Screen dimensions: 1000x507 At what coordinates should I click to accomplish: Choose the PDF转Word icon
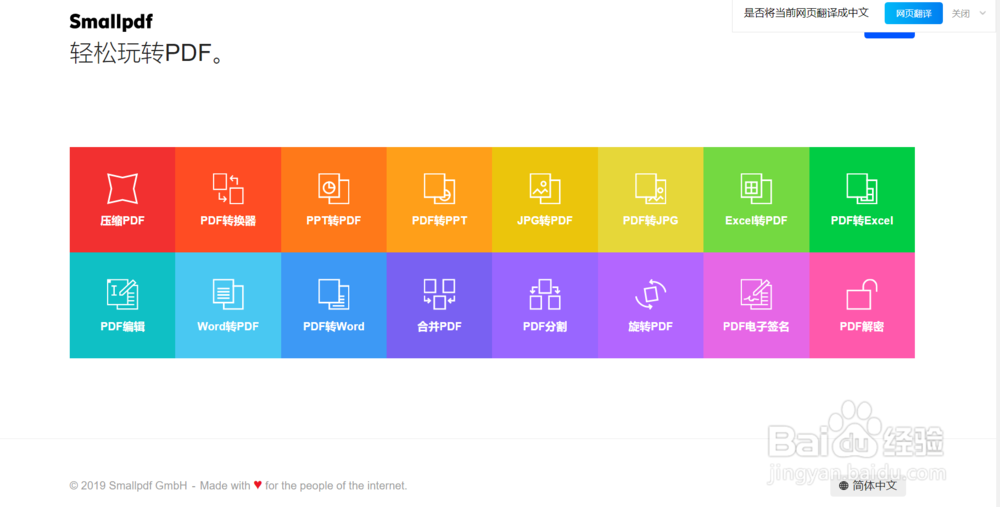tap(334, 294)
